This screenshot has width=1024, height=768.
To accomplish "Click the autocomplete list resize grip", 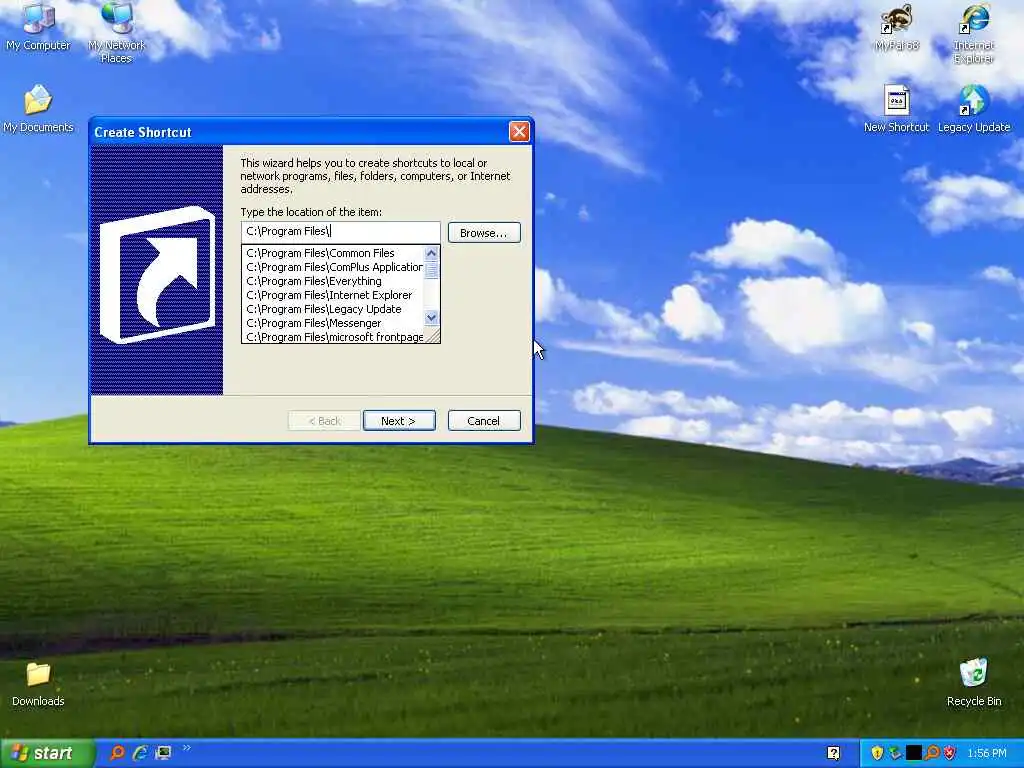I will tap(432, 336).
